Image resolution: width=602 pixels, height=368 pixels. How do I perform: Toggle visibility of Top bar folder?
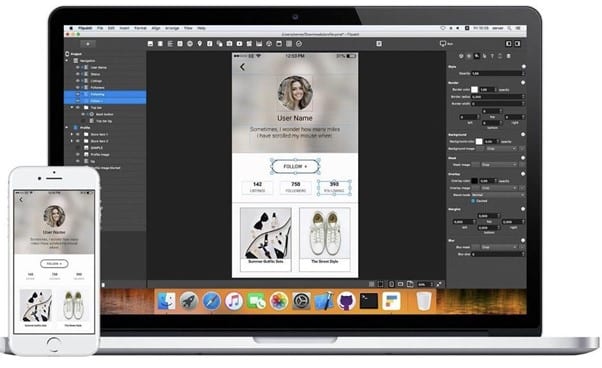(78, 108)
